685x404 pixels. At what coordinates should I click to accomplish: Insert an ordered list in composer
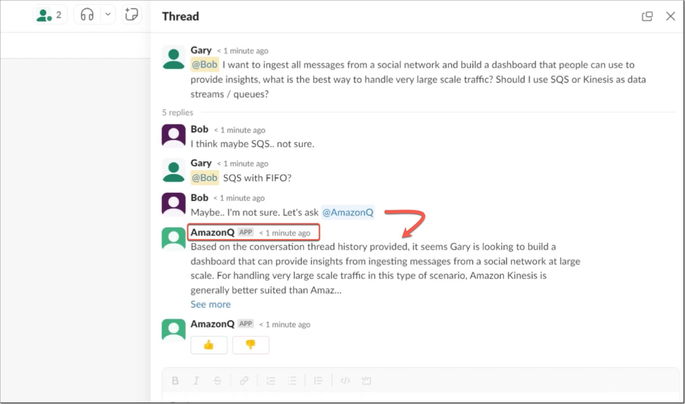click(271, 381)
